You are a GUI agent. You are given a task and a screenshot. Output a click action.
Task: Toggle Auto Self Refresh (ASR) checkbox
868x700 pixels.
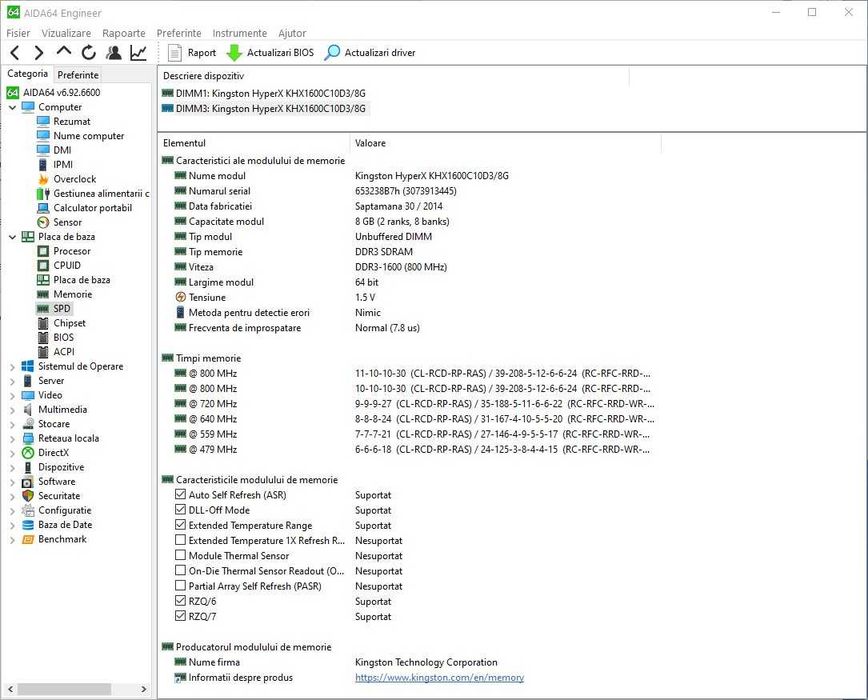pyautogui.click(x=180, y=494)
